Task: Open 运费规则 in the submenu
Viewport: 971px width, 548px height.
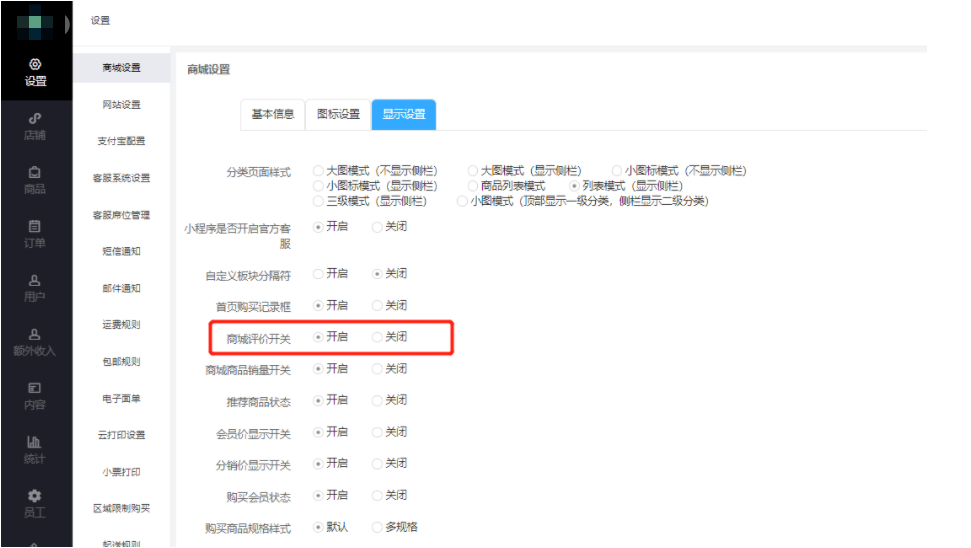Action: 121,324
